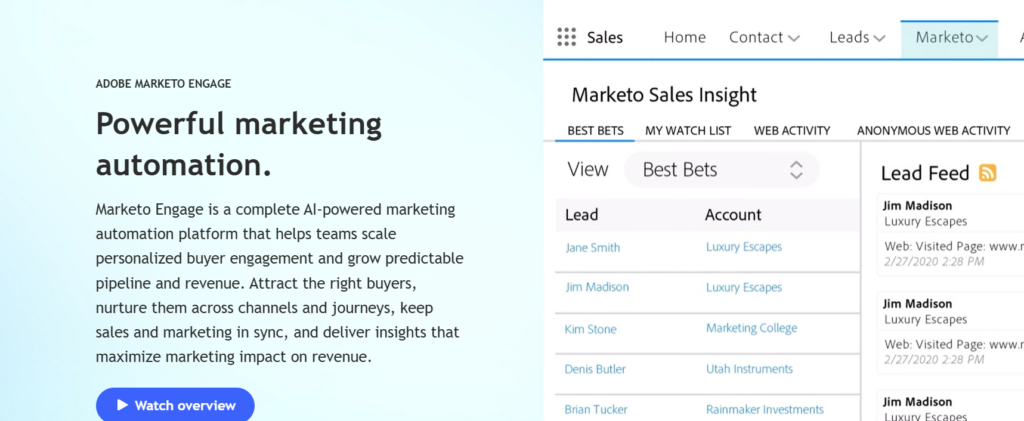Open the Anonymous Web Activity tab
This screenshot has width=1024, height=421.
click(x=933, y=130)
